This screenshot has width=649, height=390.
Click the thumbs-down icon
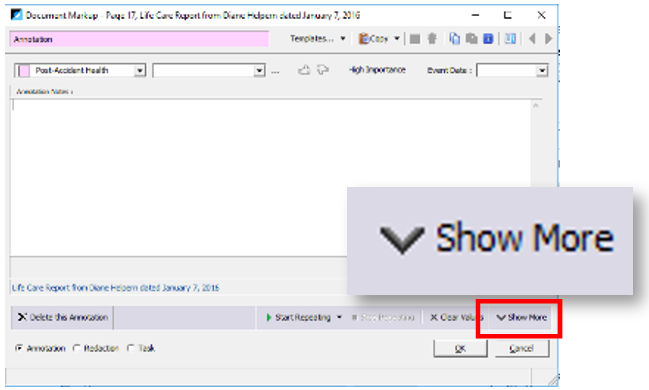323,70
